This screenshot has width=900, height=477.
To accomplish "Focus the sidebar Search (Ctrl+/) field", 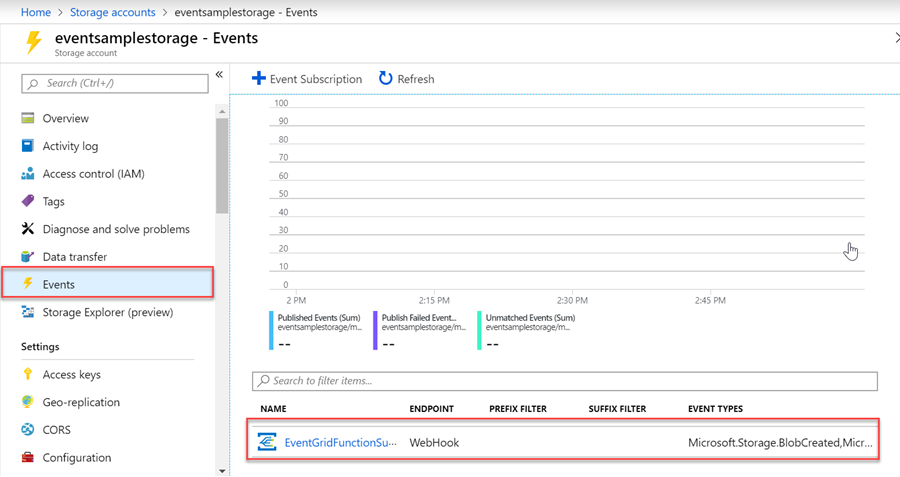I will [x=115, y=83].
